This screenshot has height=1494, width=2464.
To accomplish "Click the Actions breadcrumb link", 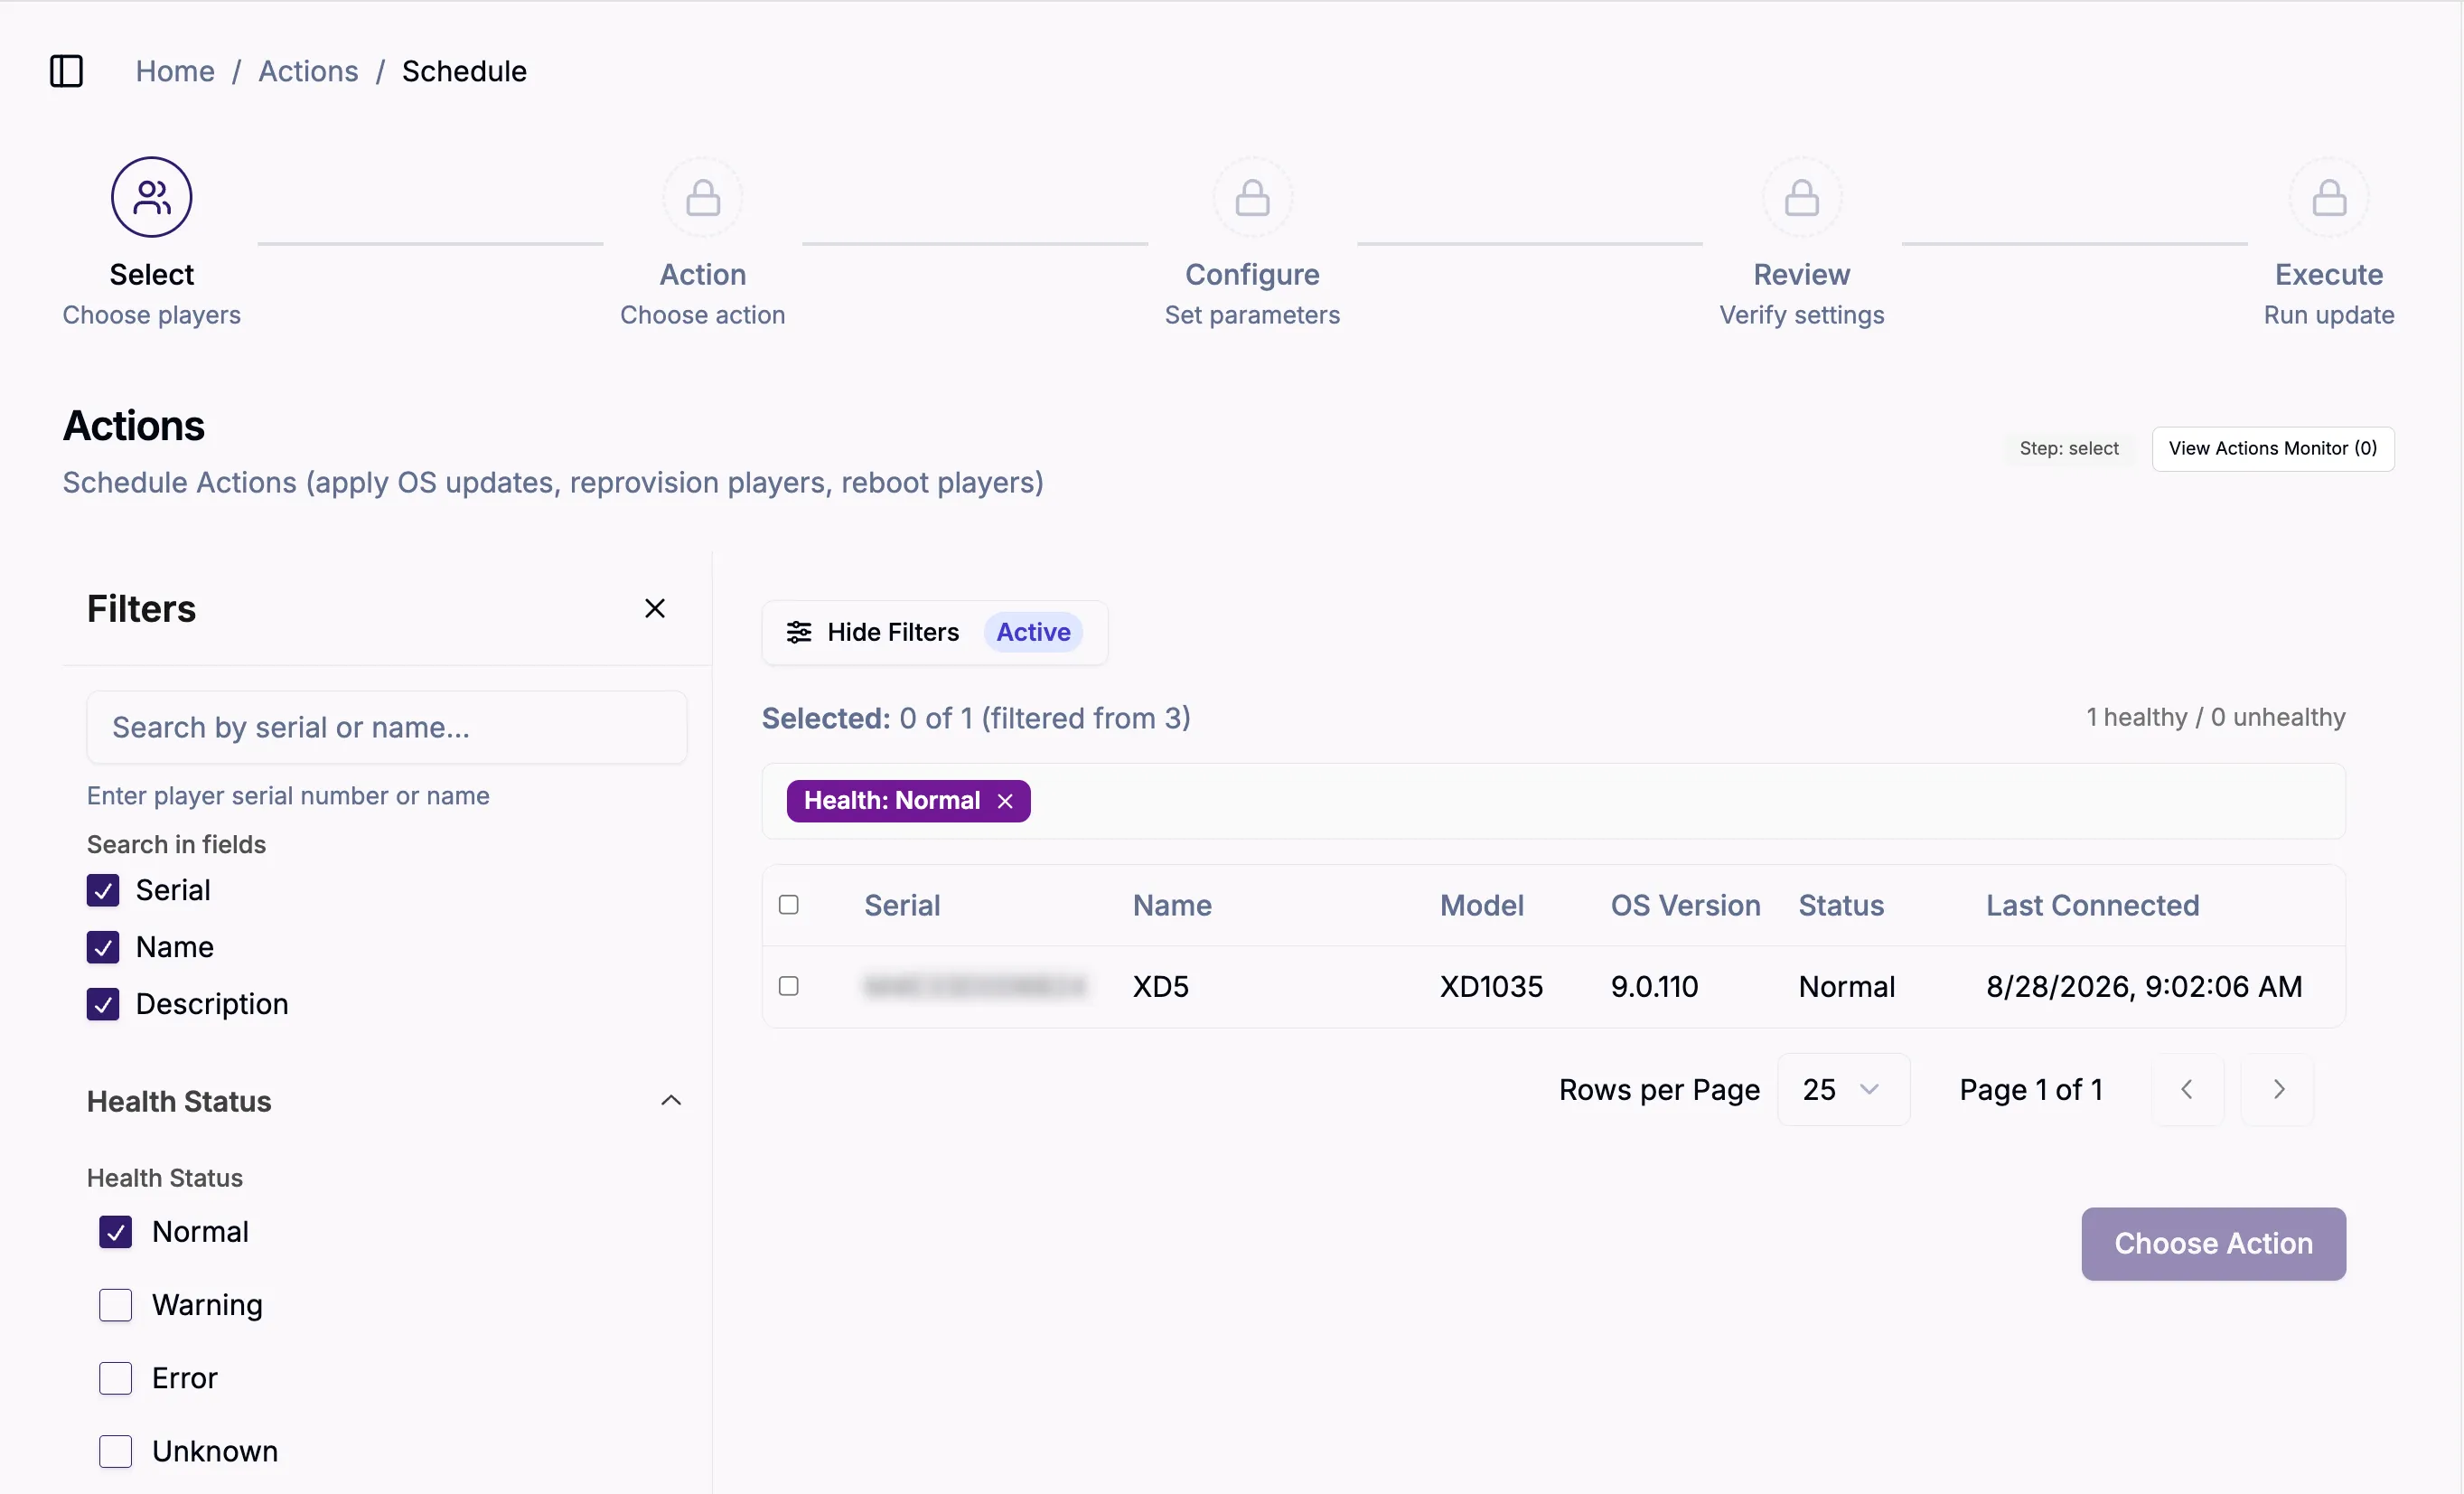I will point(308,71).
